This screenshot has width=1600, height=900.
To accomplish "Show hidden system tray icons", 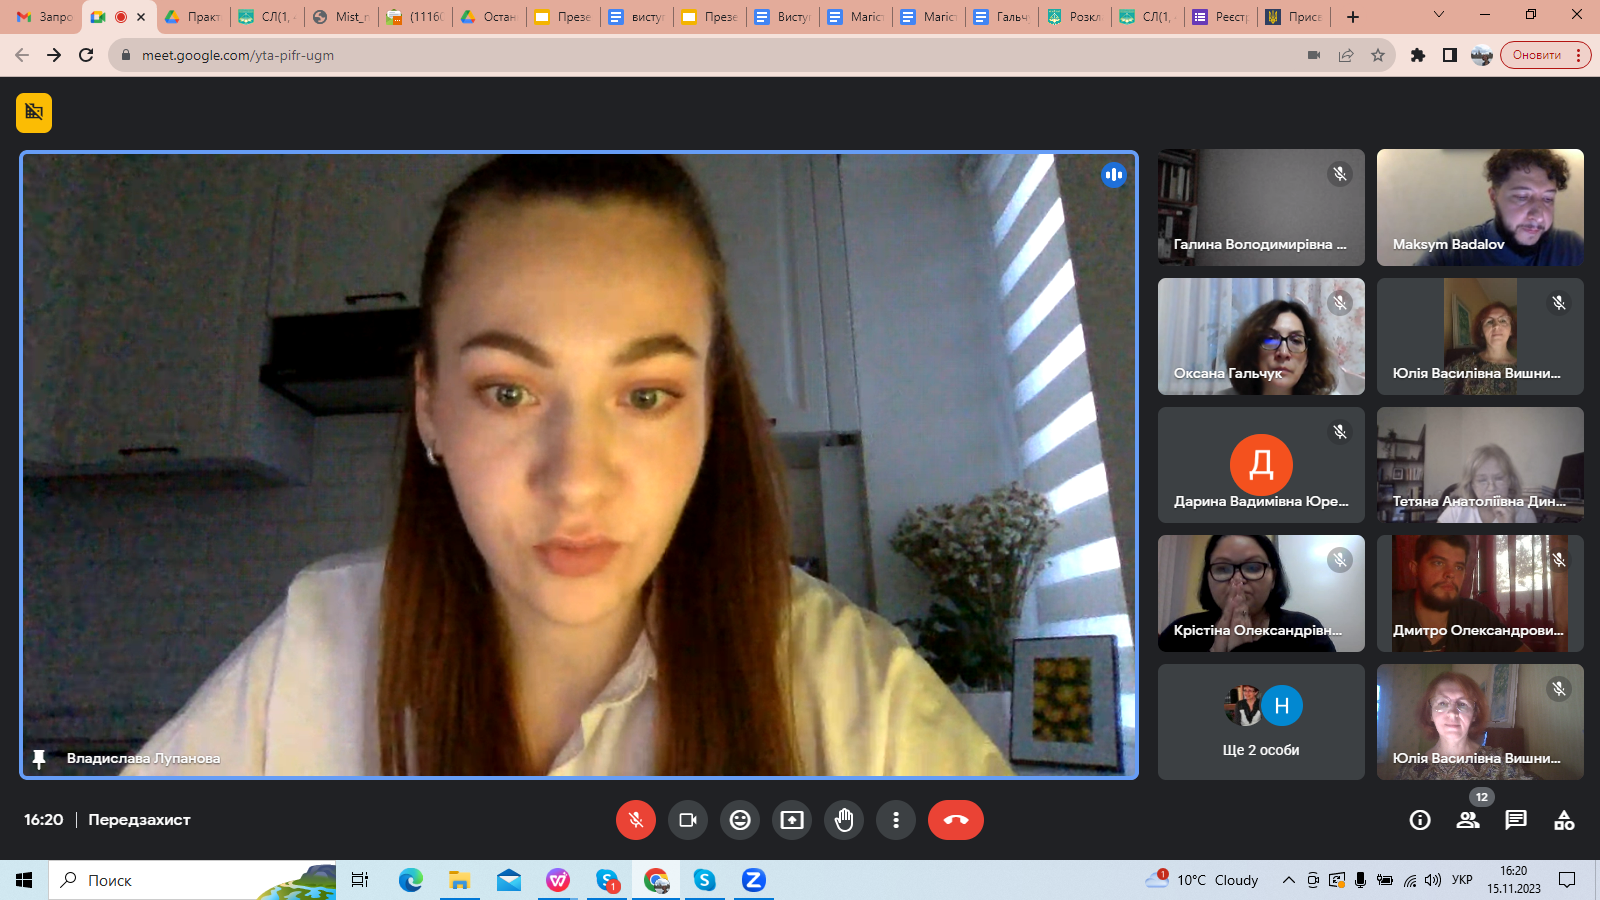I will click(x=1289, y=880).
